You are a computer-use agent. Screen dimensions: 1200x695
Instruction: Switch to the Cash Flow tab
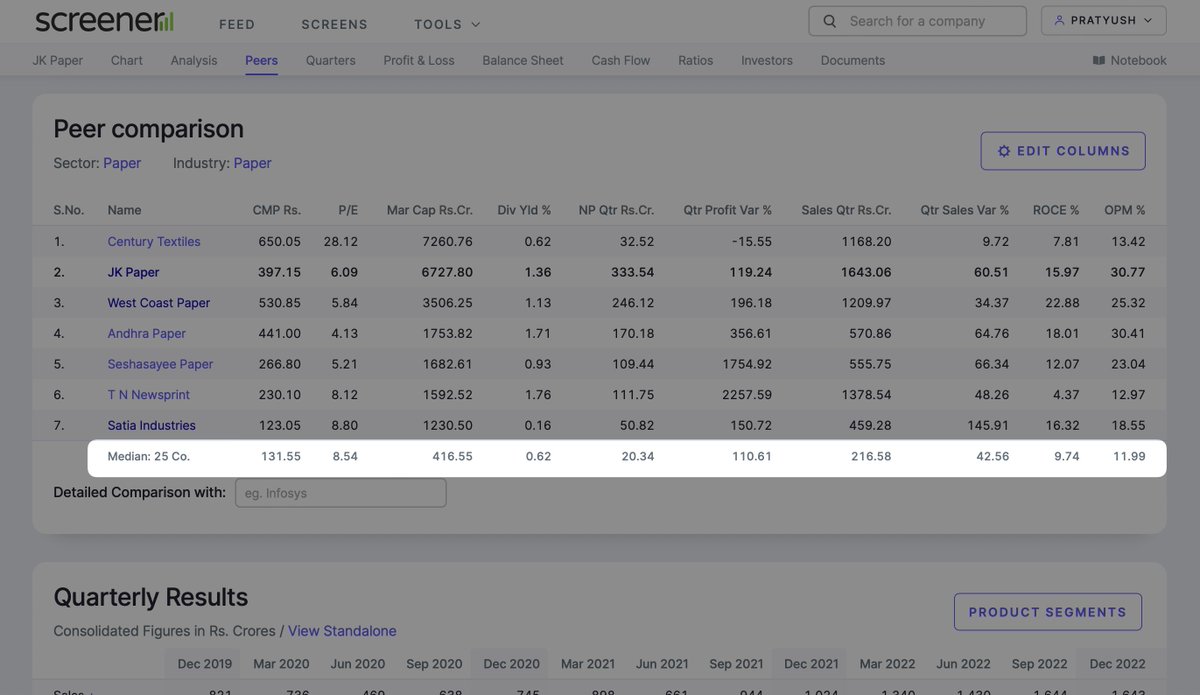[621, 60]
